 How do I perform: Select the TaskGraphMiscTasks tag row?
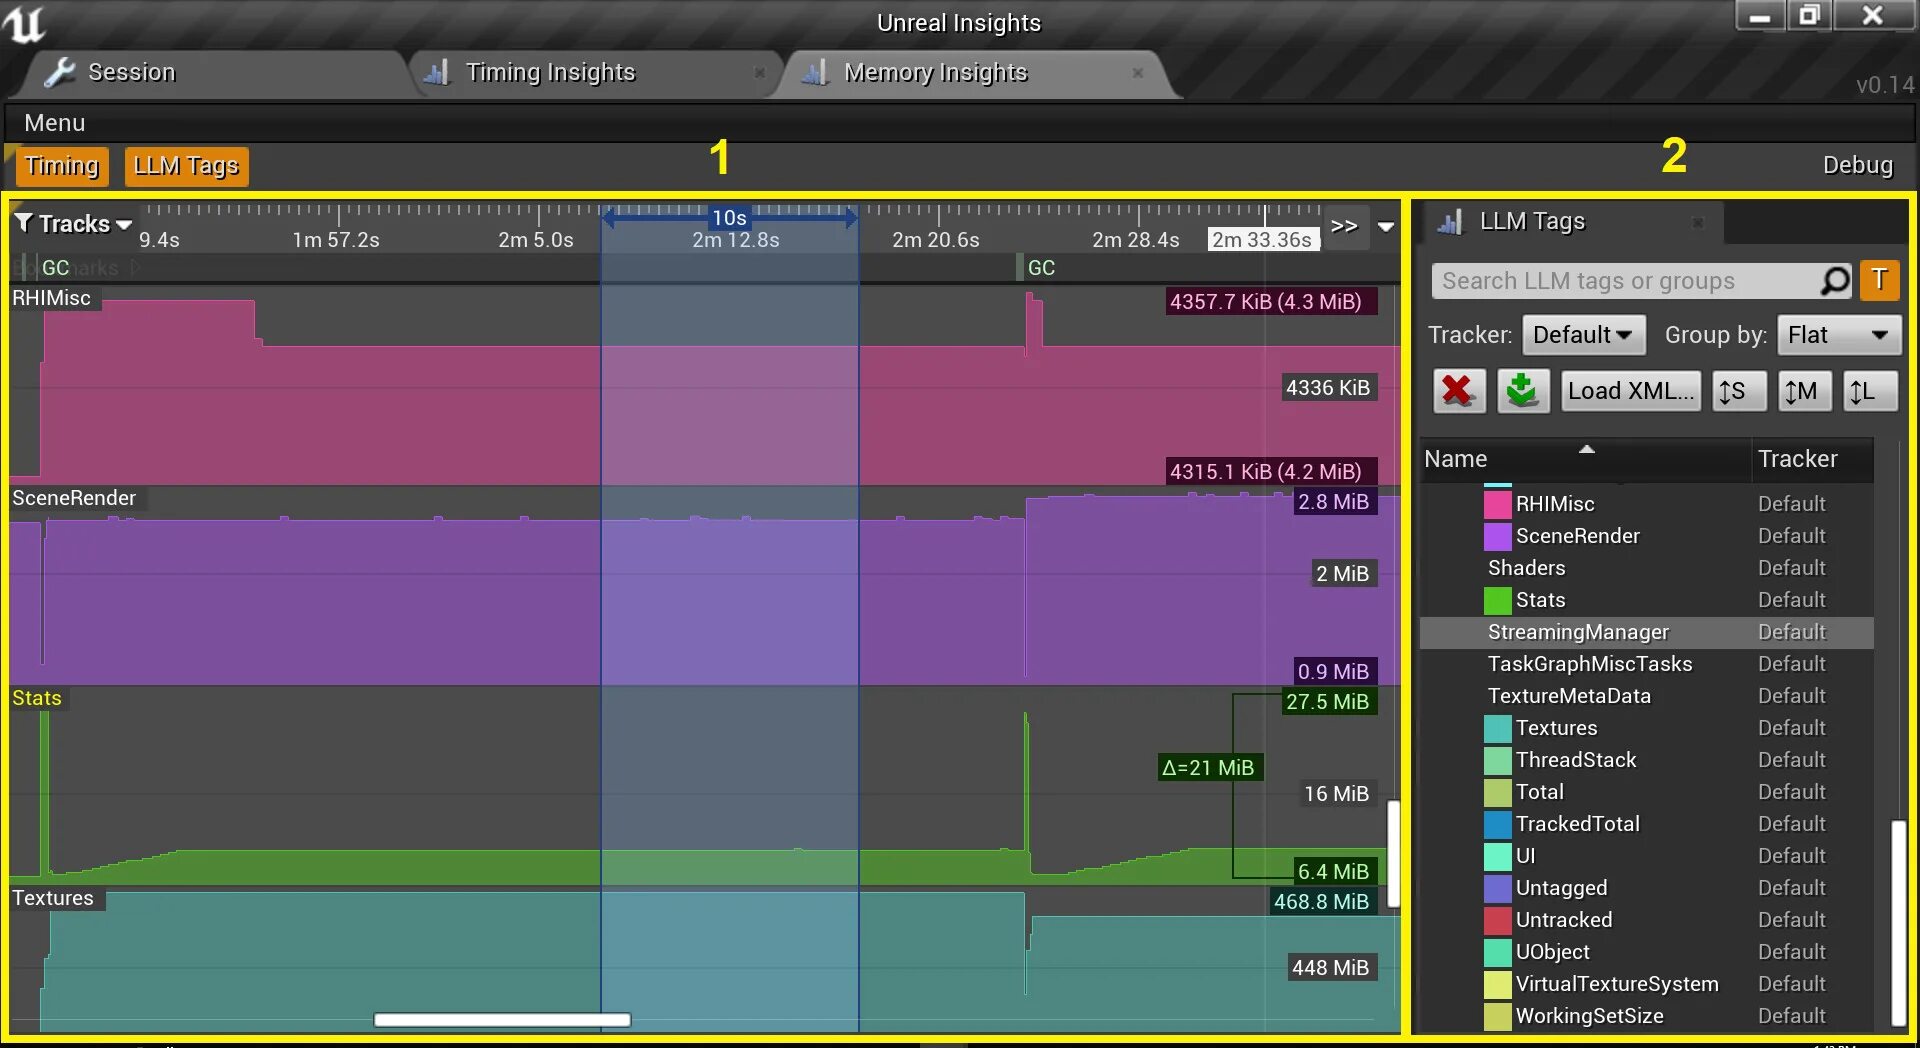tap(1646, 664)
